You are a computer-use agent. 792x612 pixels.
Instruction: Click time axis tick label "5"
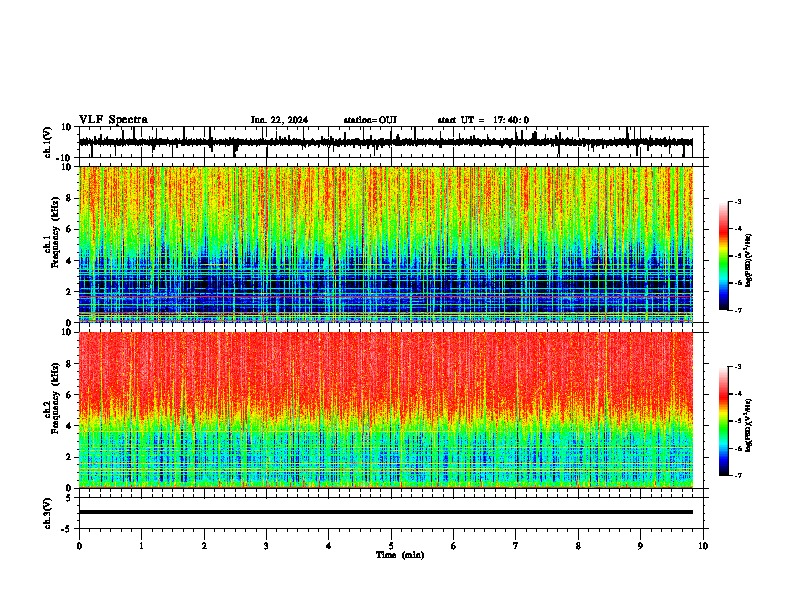coord(391,546)
